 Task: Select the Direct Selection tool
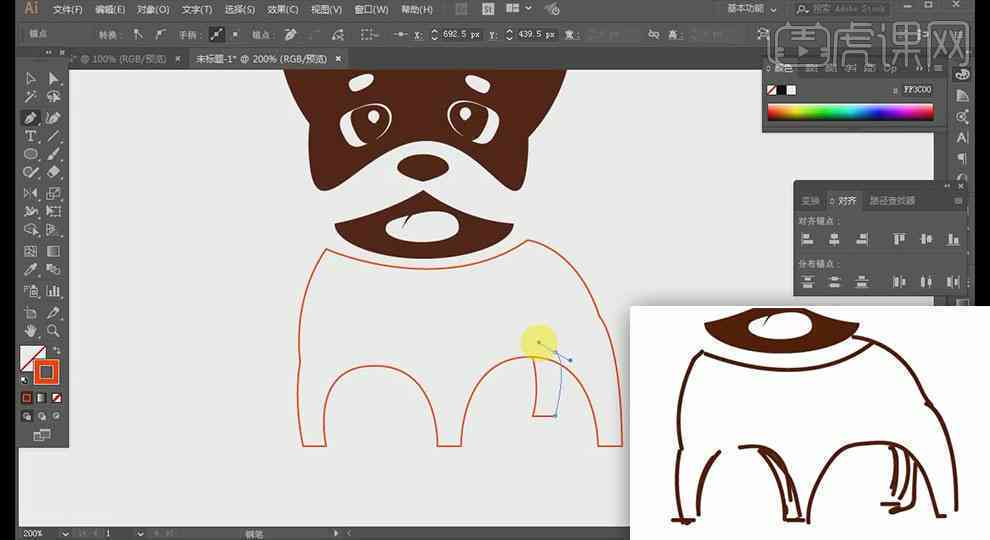(54, 78)
